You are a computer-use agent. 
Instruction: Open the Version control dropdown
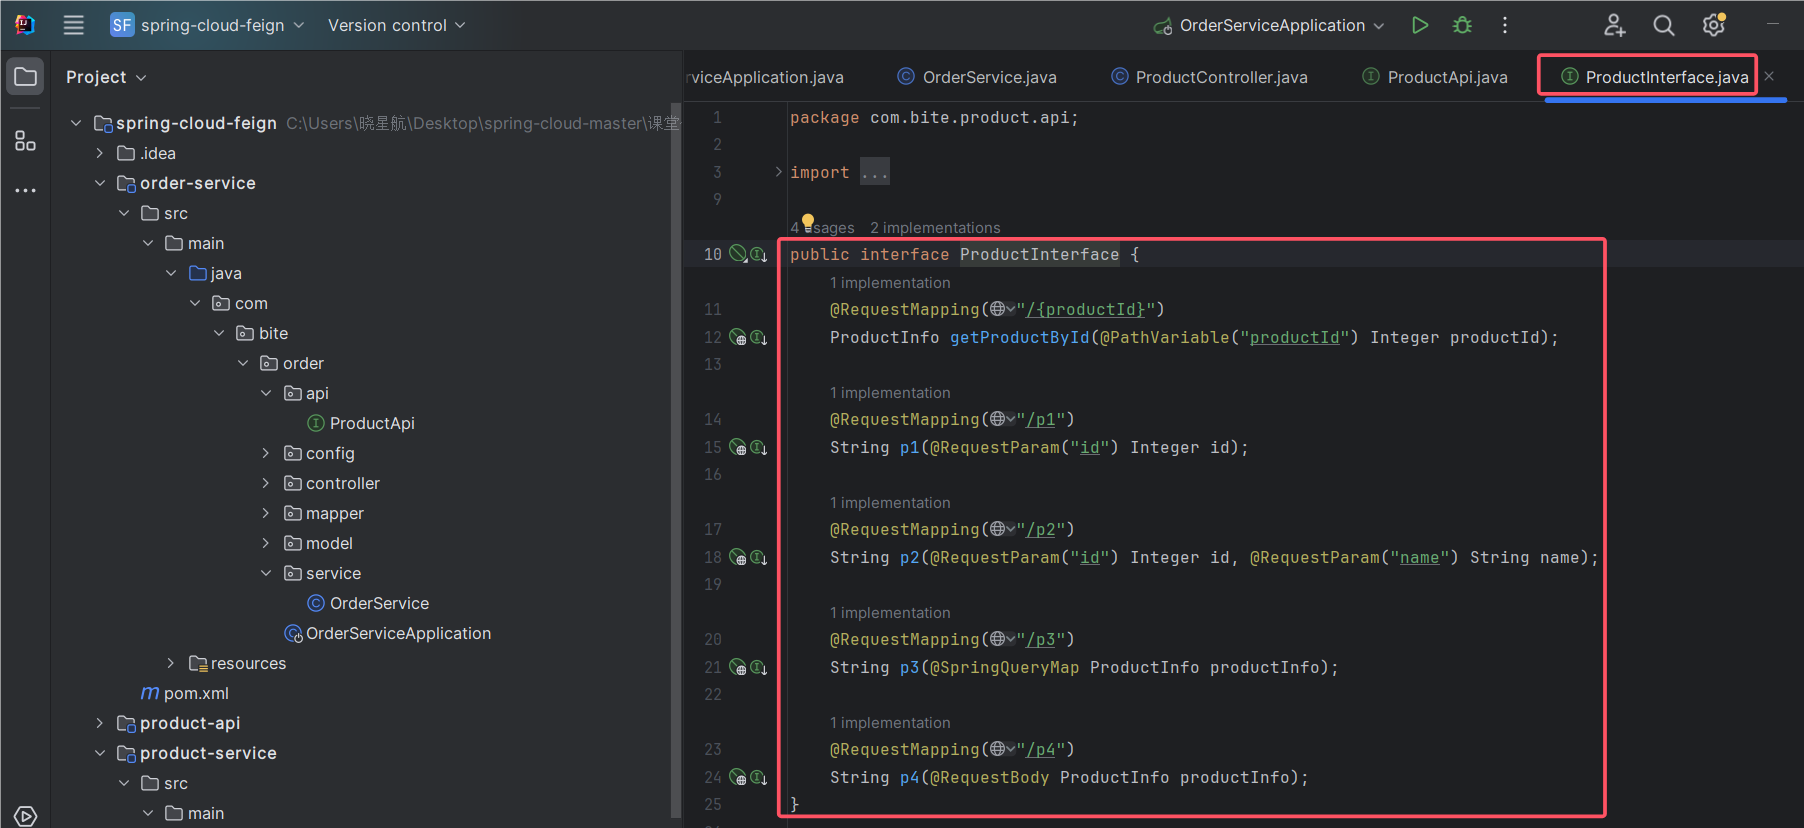point(397,25)
